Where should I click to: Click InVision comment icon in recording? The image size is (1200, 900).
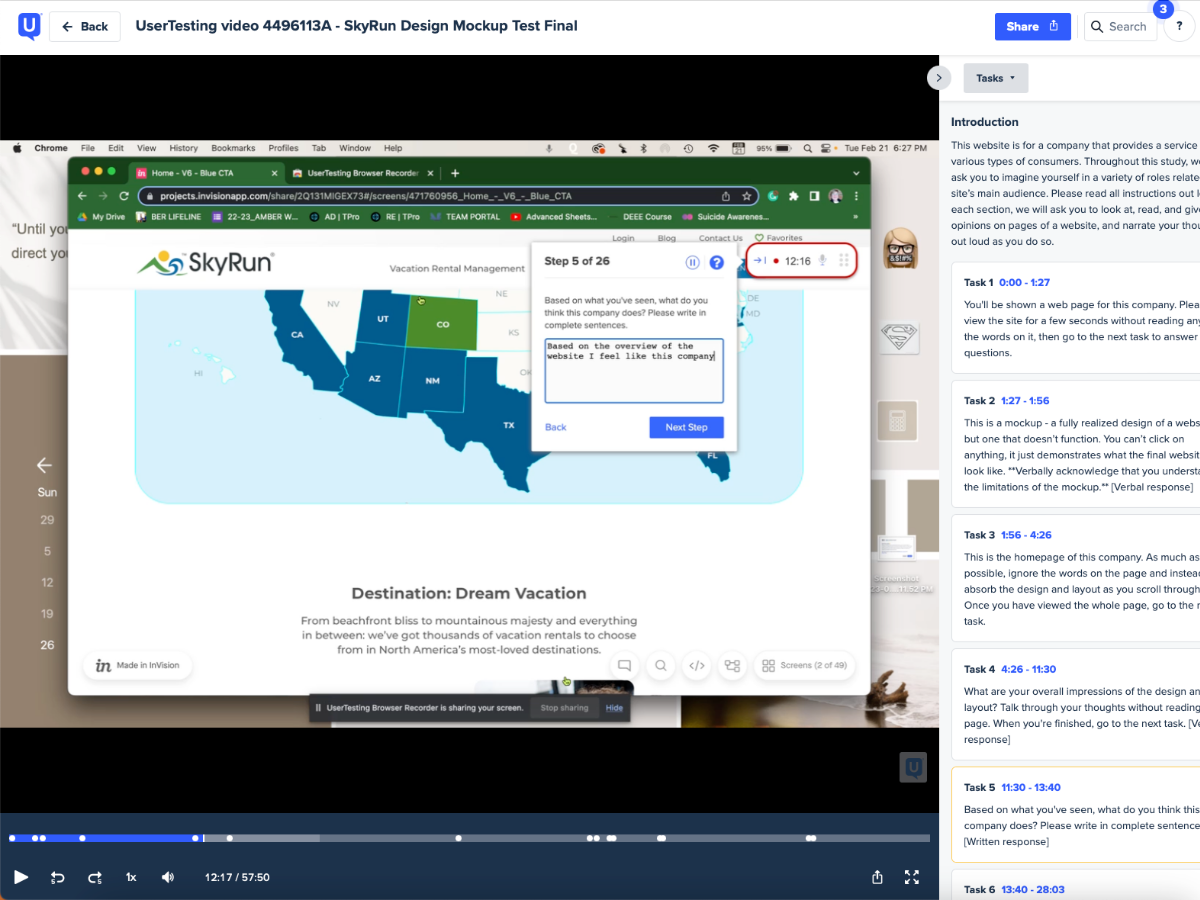point(624,665)
